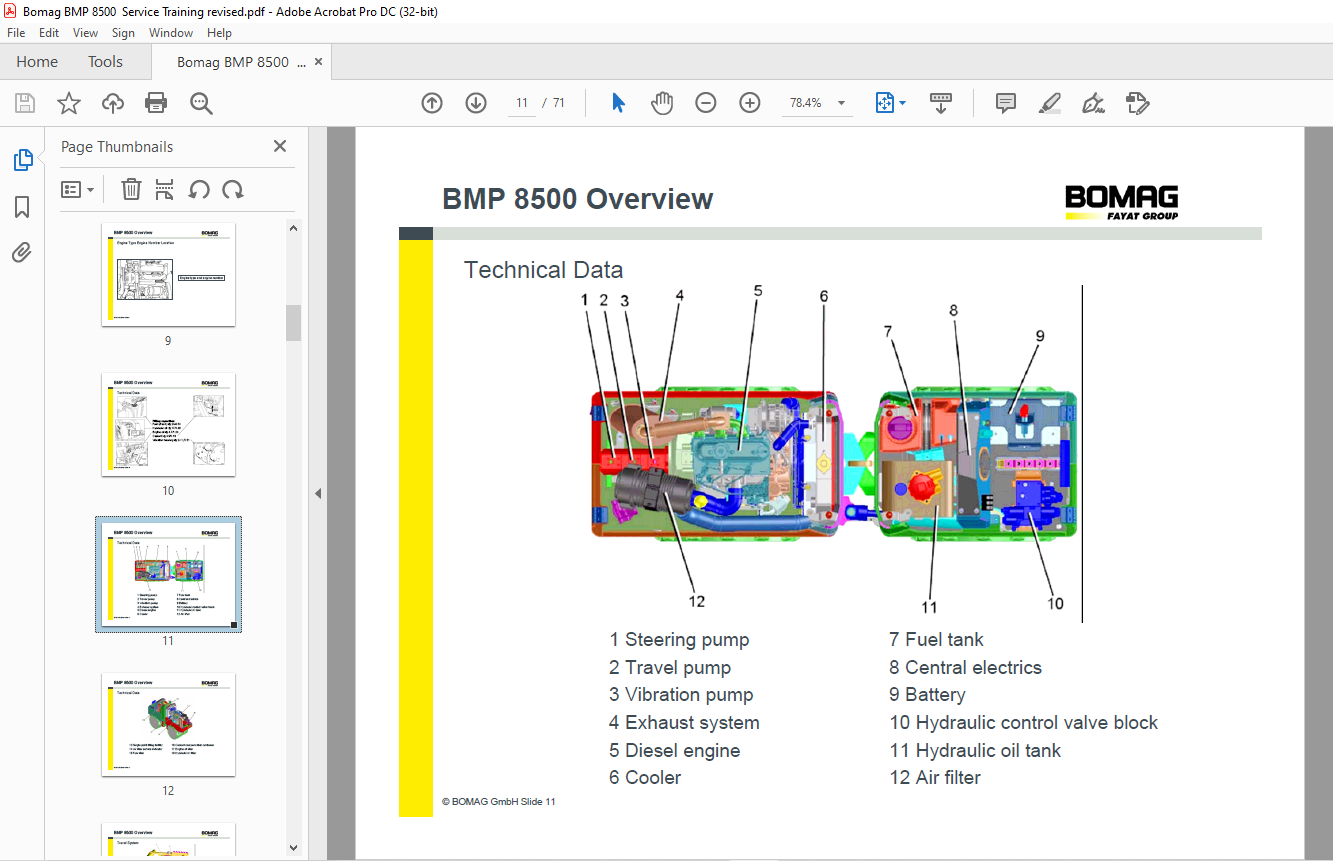Image resolution: width=1333 pixels, height=861 pixels.
Task: Close the Bomag BMP 8500 document tab
Action: pyautogui.click(x=318, y=62)
